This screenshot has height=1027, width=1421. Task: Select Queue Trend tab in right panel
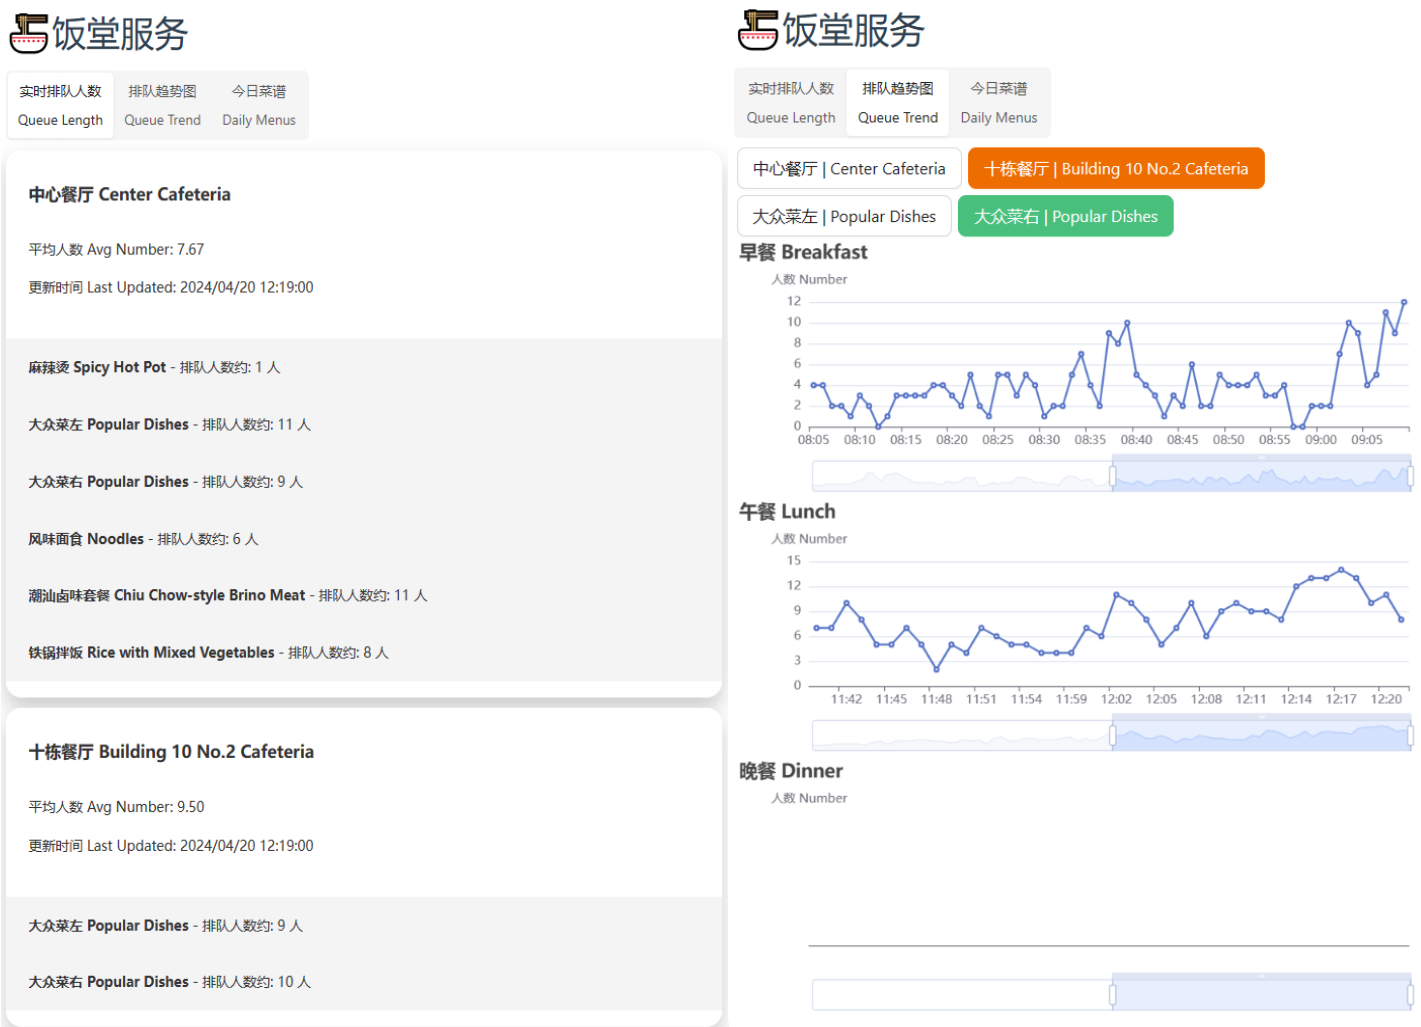pyautogui.click(x=898, y=102)
